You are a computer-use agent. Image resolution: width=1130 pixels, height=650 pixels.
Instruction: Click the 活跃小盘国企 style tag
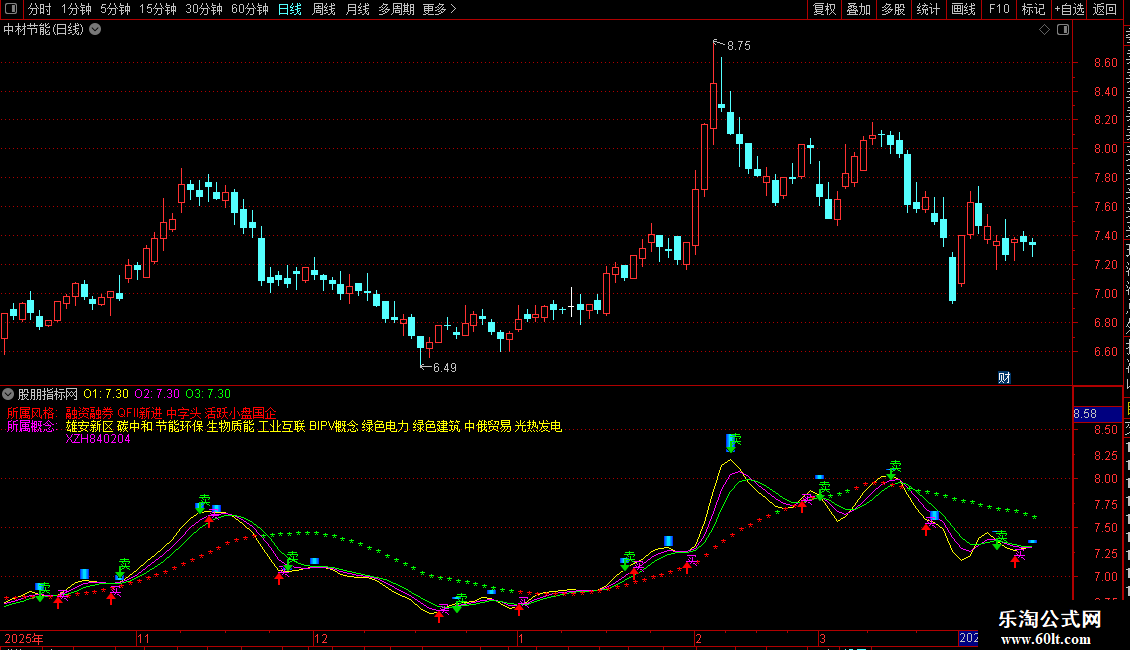click(x=241, y=413)
